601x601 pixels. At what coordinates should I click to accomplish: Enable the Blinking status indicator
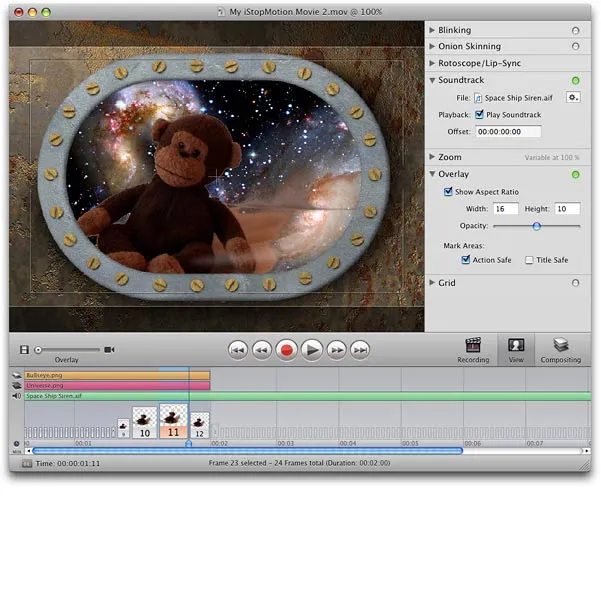[575, 30]
